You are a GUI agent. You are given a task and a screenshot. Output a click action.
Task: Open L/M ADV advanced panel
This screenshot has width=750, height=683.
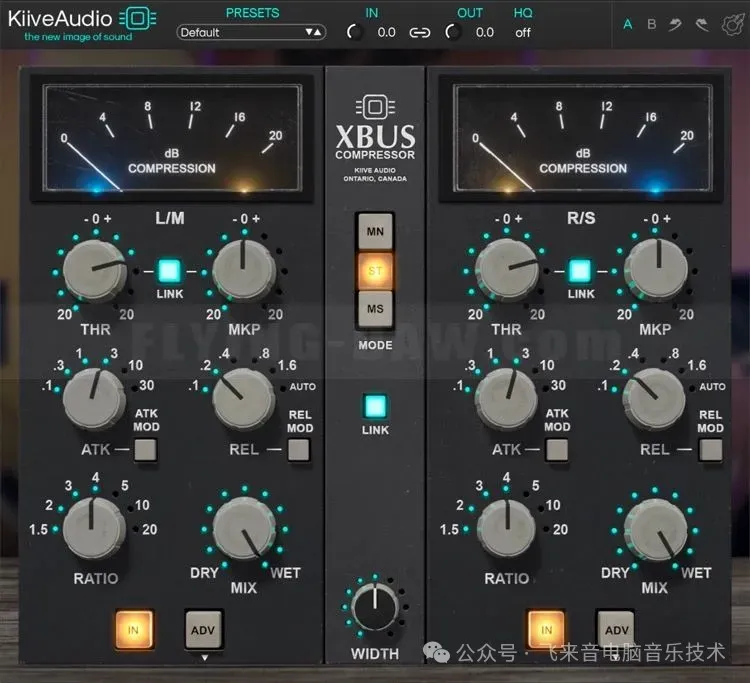pyautogui.click(x=203, y=630)
